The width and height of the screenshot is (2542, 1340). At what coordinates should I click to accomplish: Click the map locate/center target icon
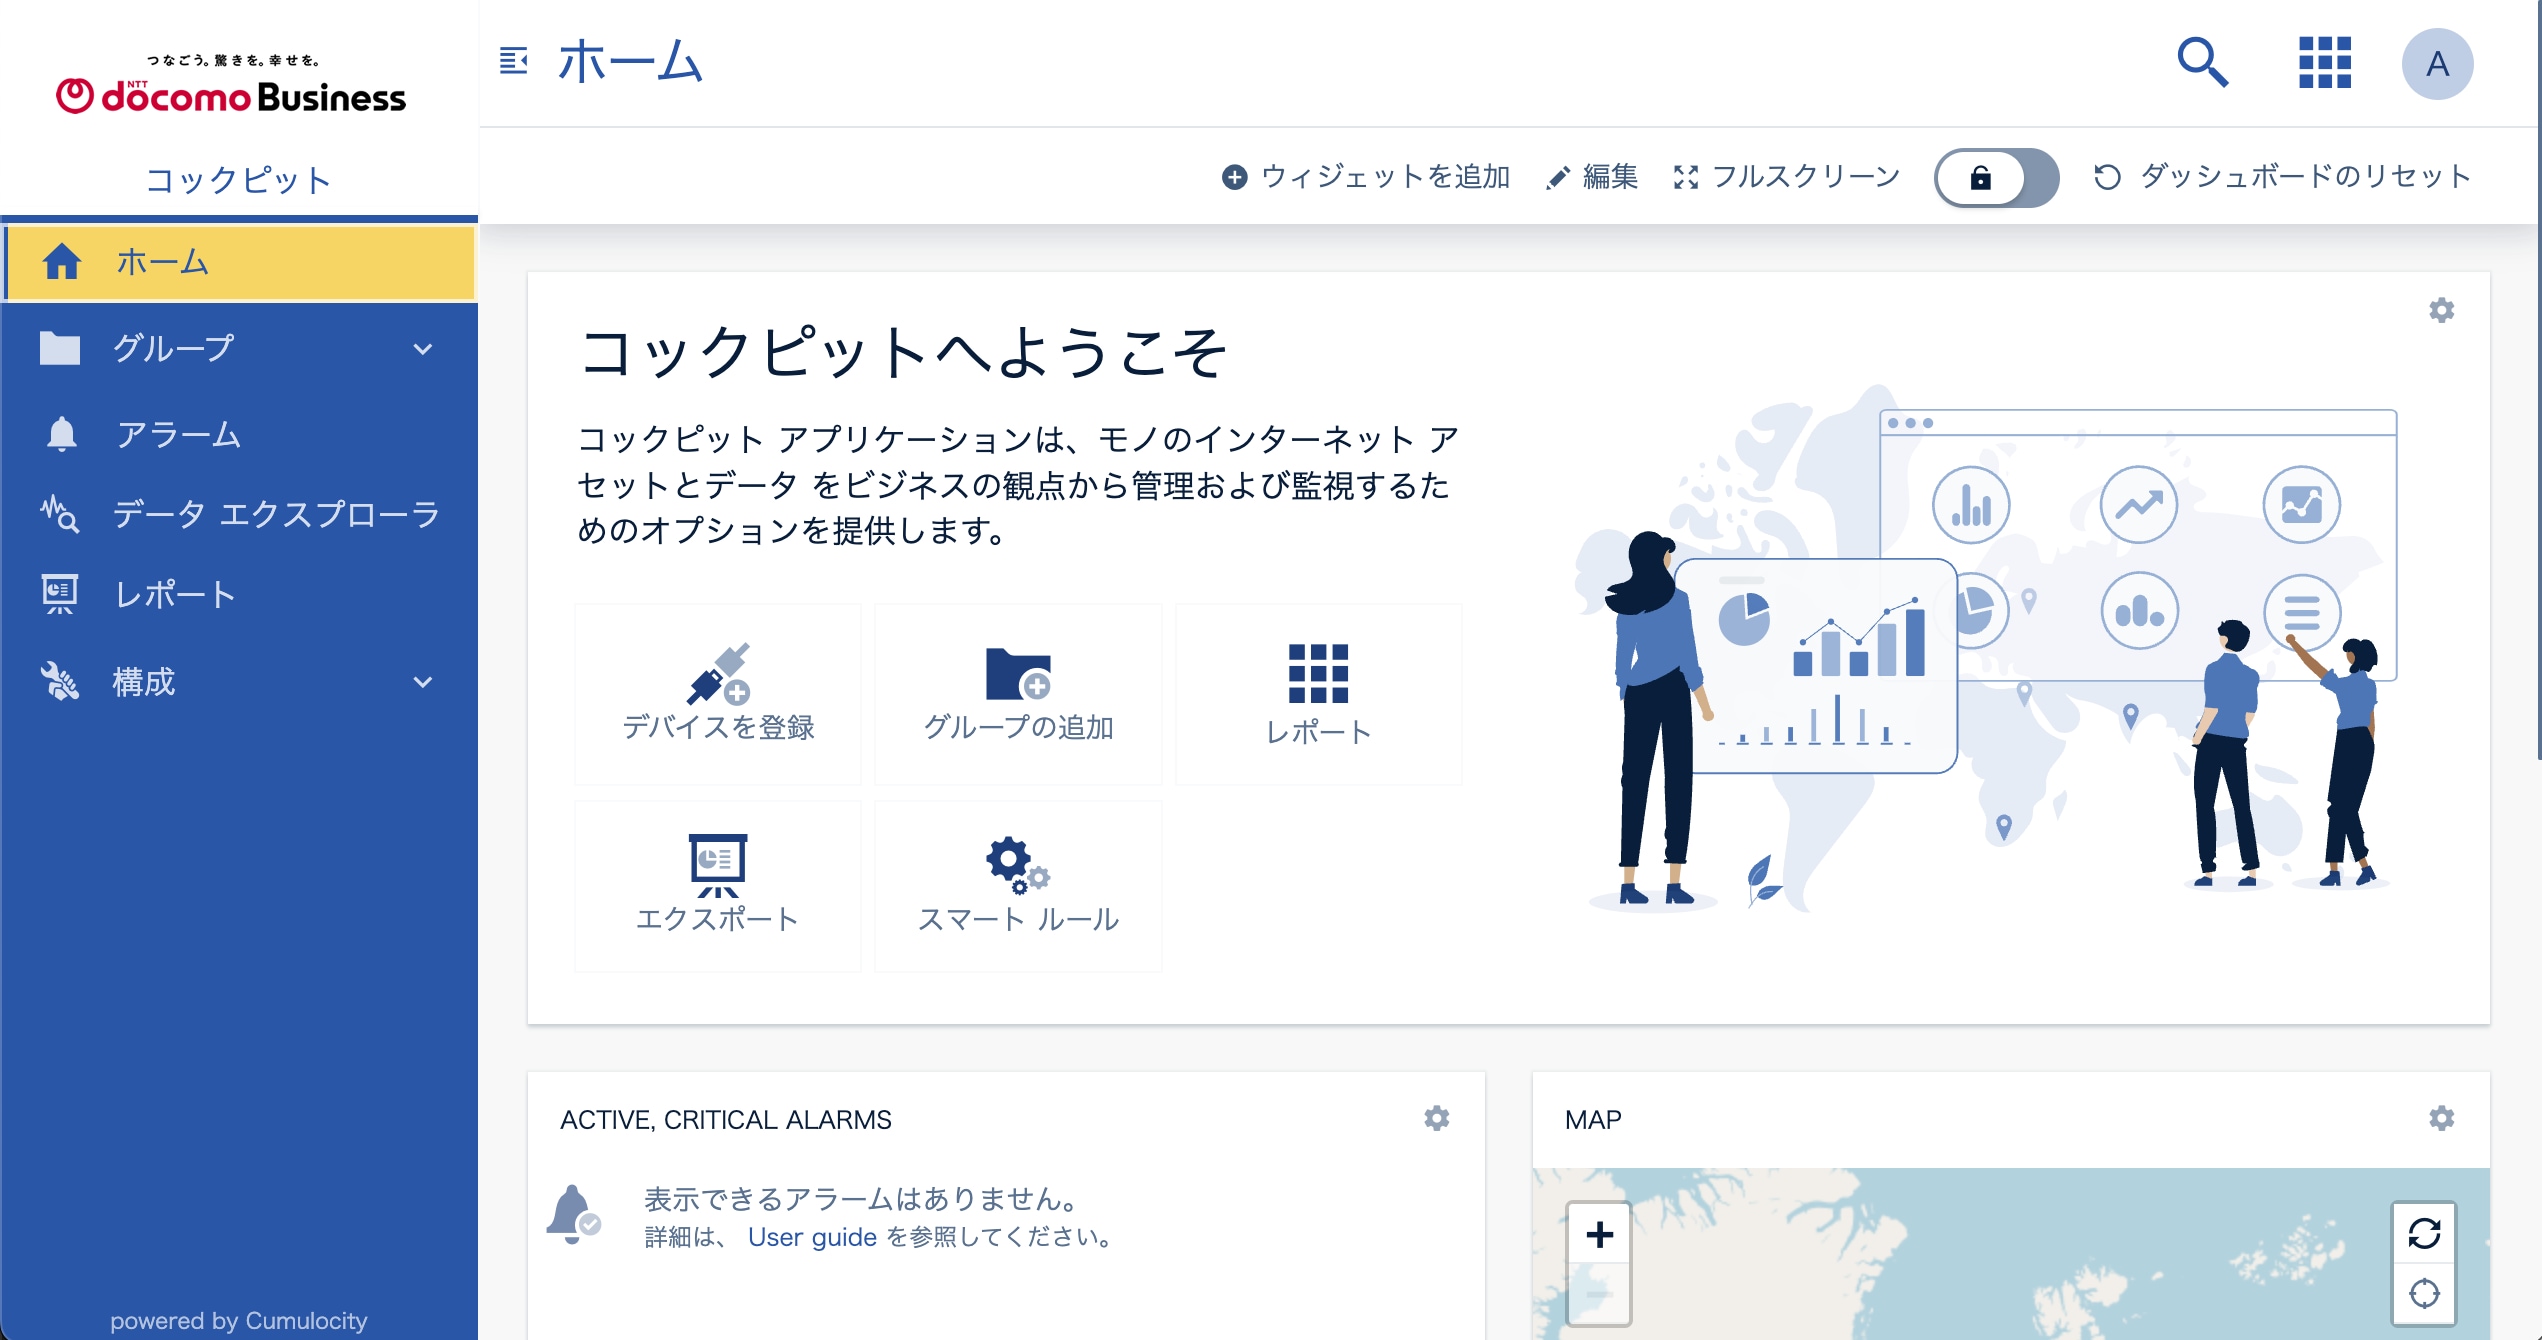pos(2424,1293)
